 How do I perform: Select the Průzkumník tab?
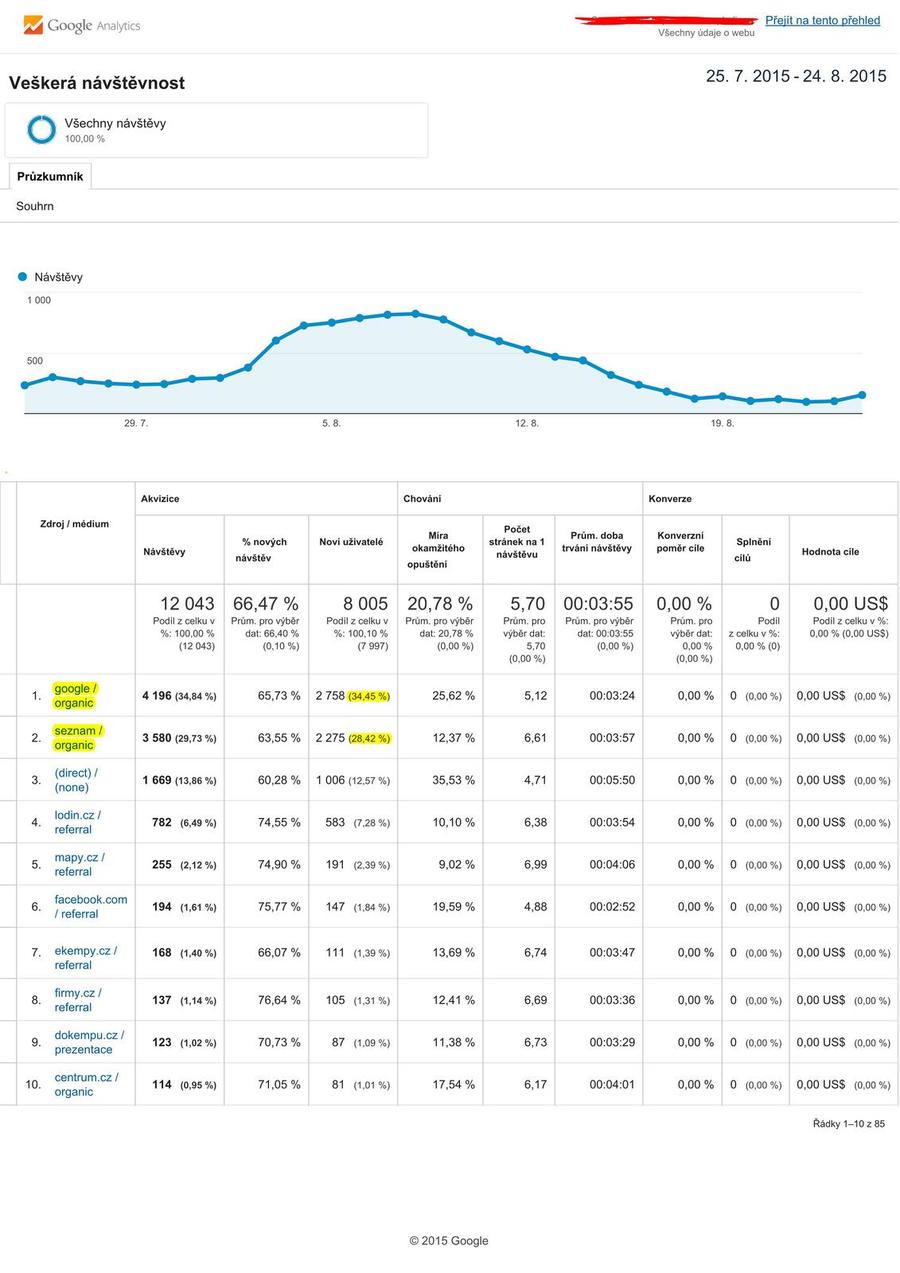click(x=50, y=176)
